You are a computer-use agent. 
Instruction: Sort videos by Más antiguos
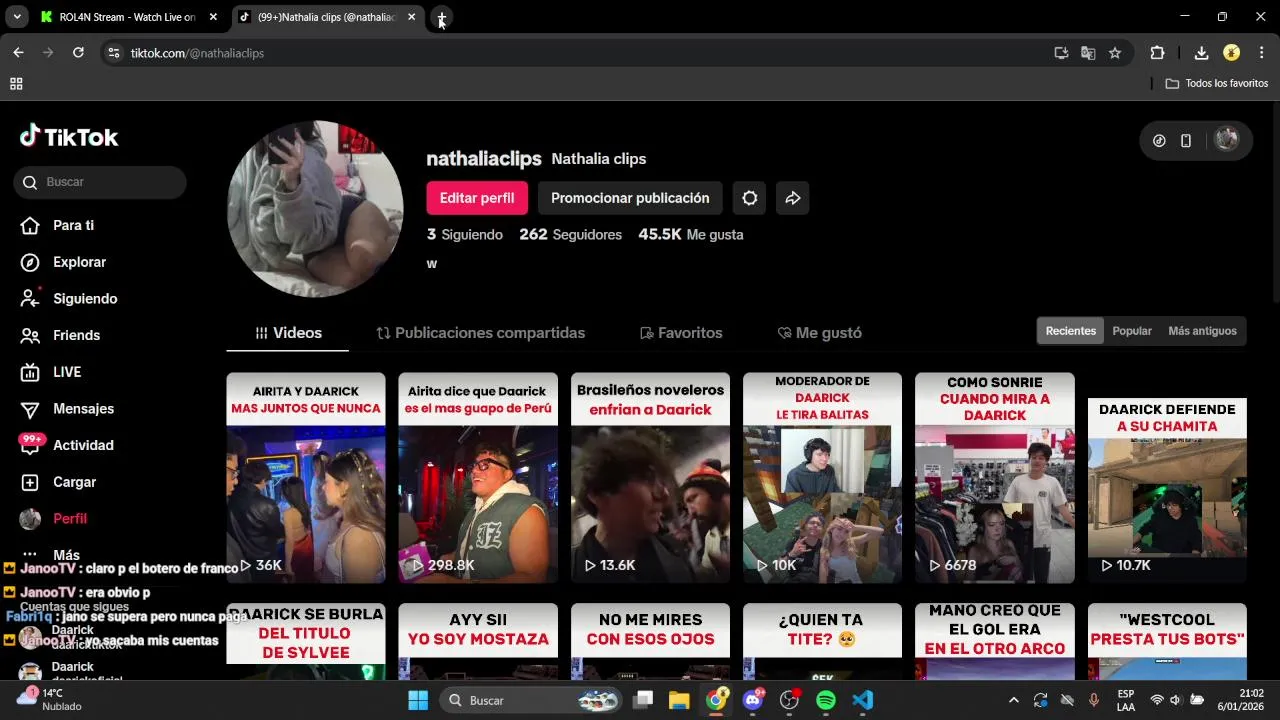pyautogui.click(x=1202, y=331)
